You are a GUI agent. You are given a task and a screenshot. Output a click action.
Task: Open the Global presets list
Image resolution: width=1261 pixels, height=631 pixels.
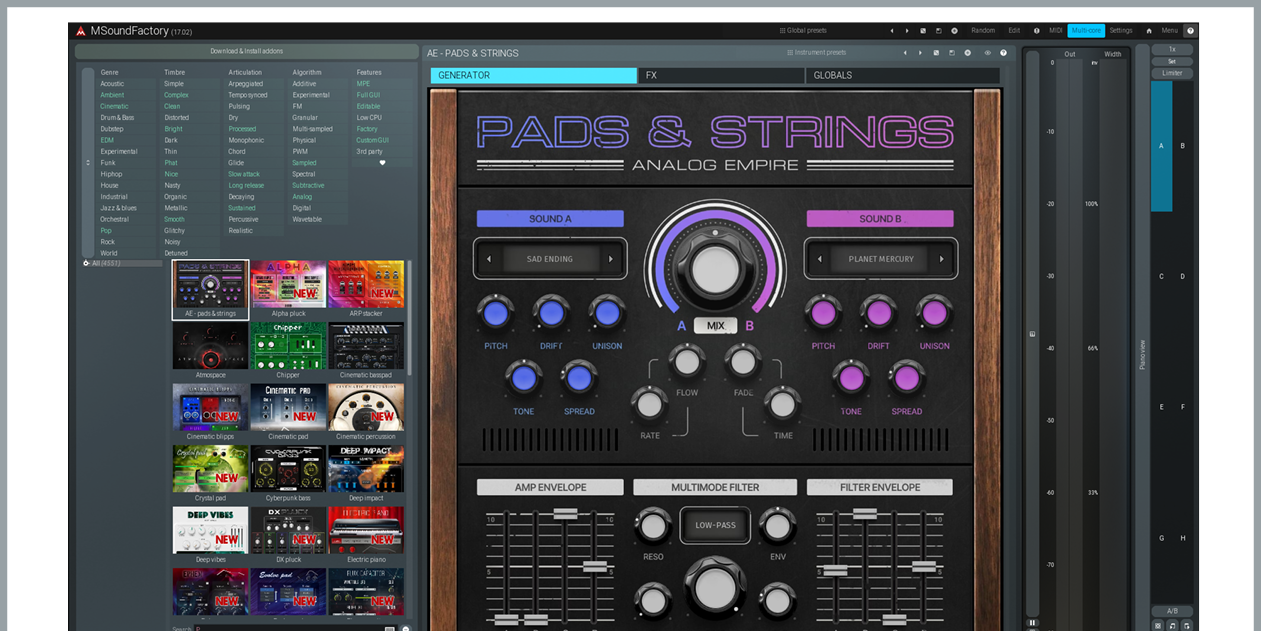[803, 31]
